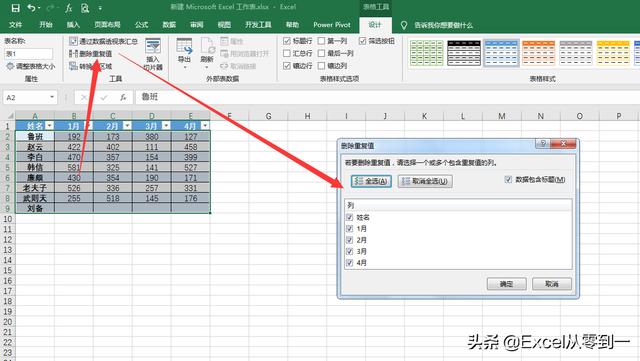Click the Resize Table icon
640x361 pixels.
[10, 66]
